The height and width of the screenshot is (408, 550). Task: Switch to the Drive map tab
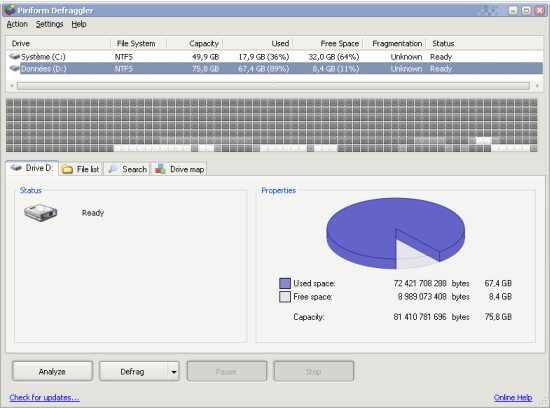(x=179, y=169)
